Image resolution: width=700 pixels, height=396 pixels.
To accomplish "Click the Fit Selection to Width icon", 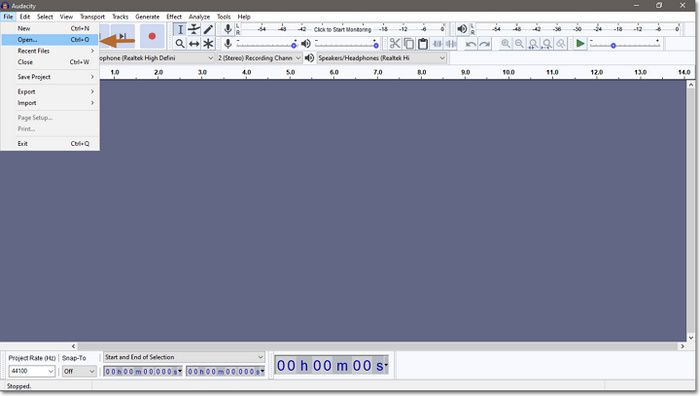I will [533, 44].
